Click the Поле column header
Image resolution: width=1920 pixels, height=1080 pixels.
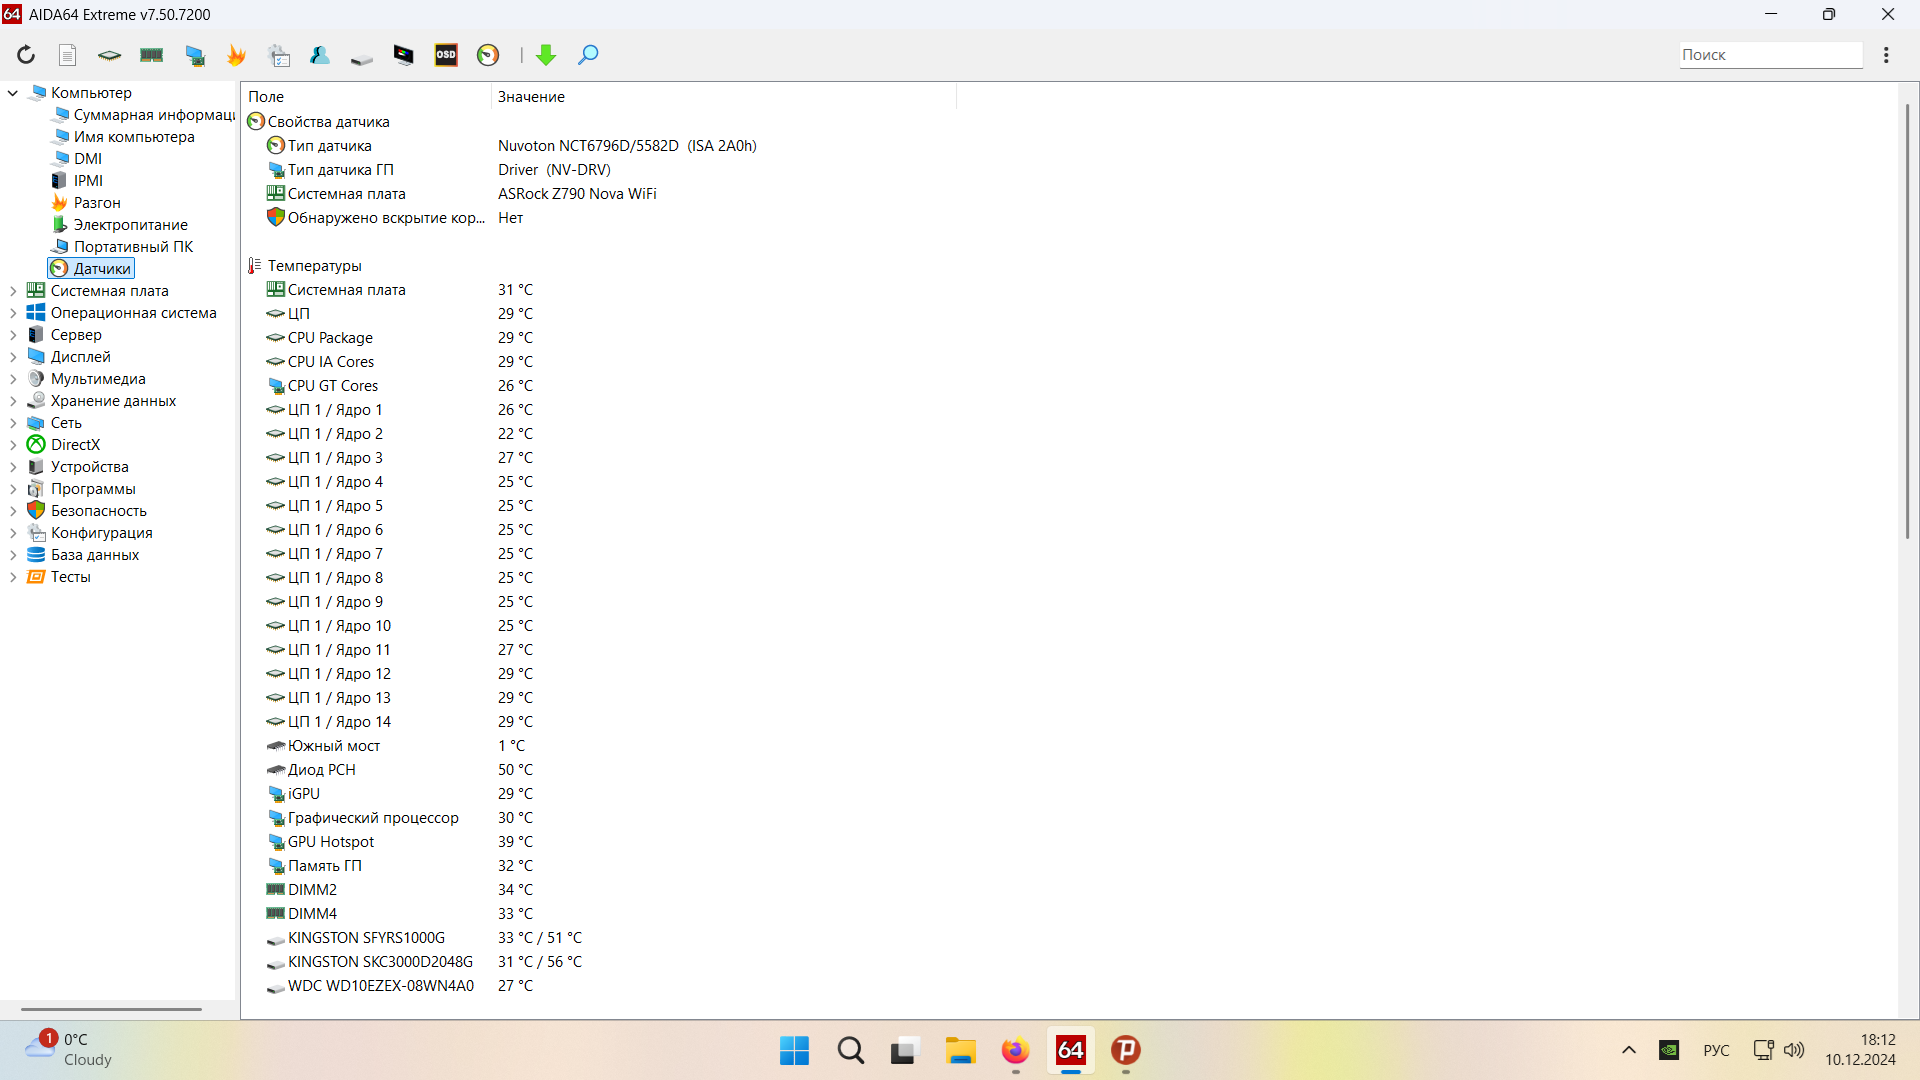[x=266, y=97]
